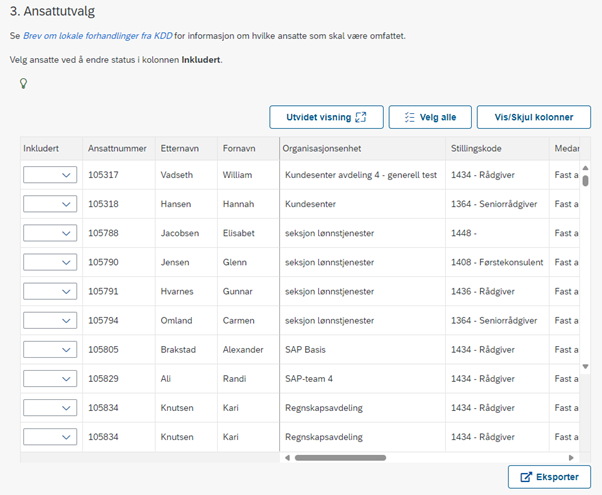Click the horizontal scrollbar thumb
Viewport: 602px width, 495px height.
[340, 458]
